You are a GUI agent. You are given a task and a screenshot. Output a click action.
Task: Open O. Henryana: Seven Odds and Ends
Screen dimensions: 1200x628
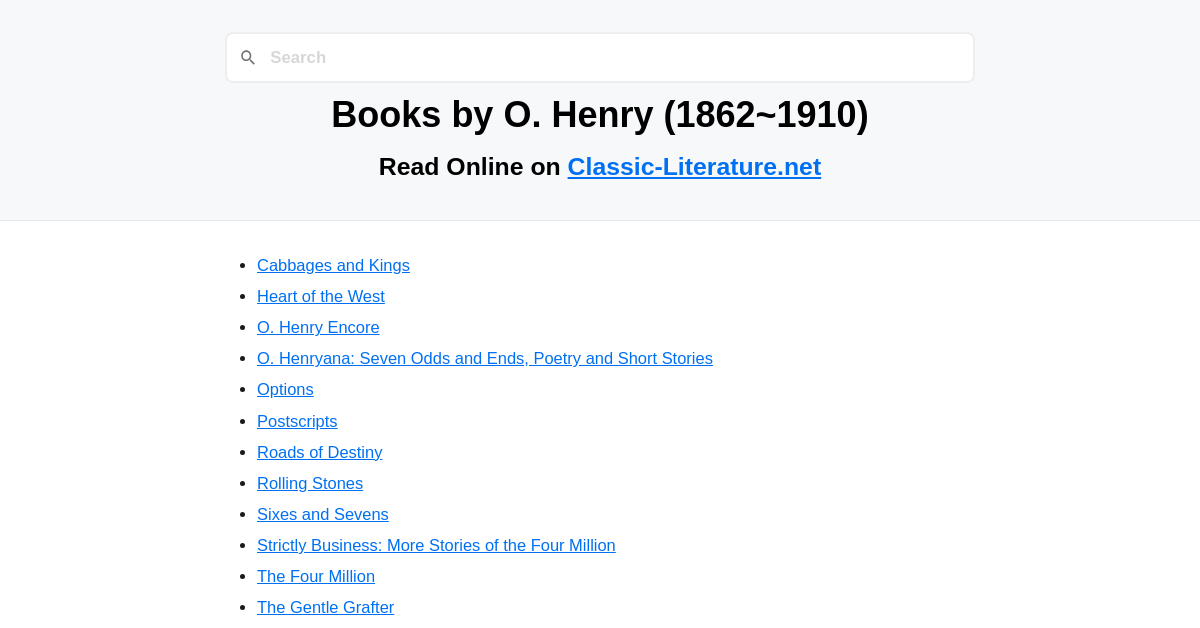point(485,358)
